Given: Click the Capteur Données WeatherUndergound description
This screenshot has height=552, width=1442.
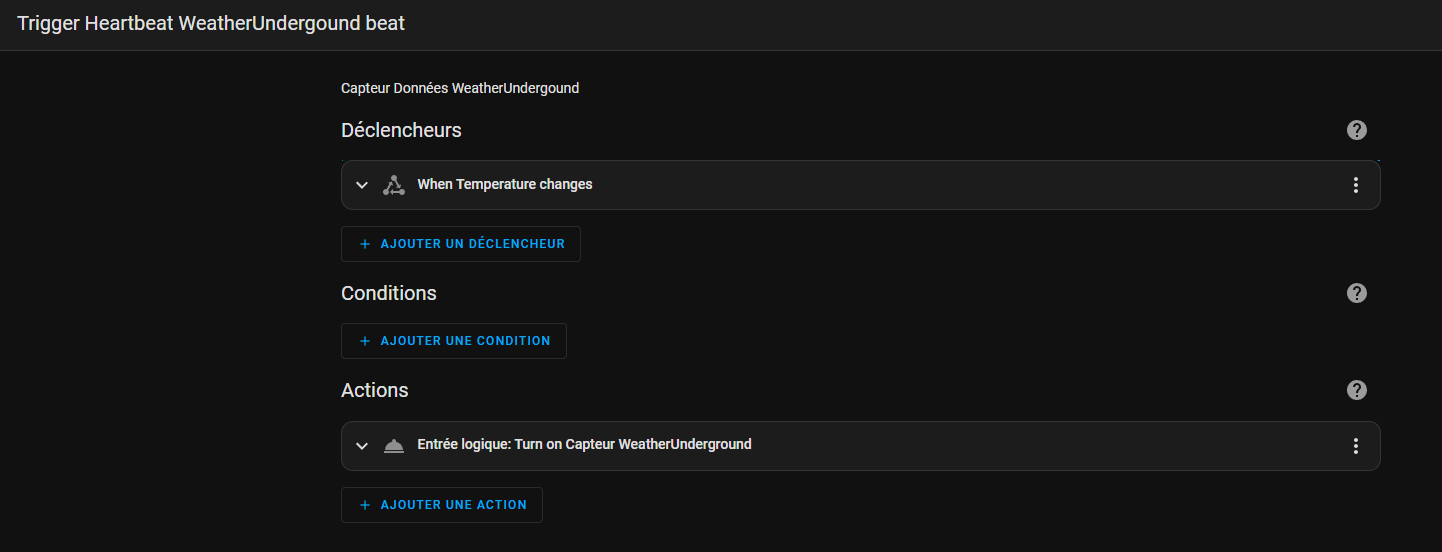Looking at the screenshot, I should tap(460, 88).
